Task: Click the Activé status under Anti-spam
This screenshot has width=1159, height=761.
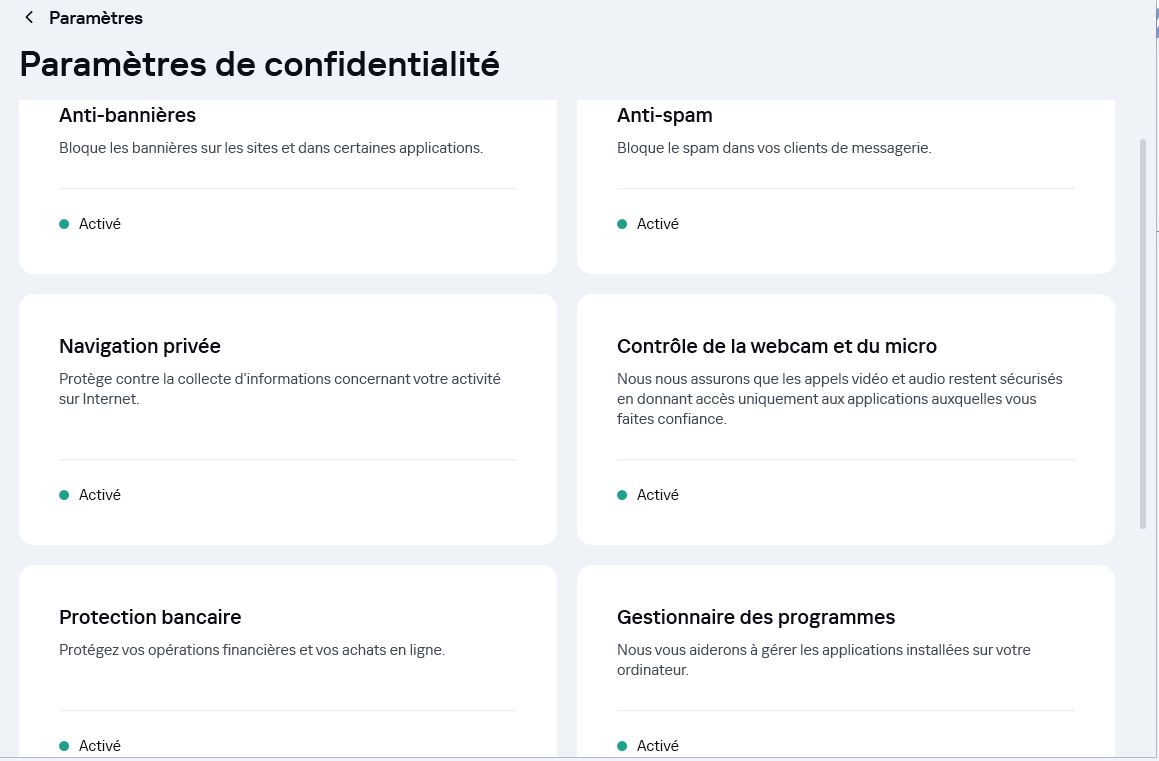Action: click(x=658, y=224)
